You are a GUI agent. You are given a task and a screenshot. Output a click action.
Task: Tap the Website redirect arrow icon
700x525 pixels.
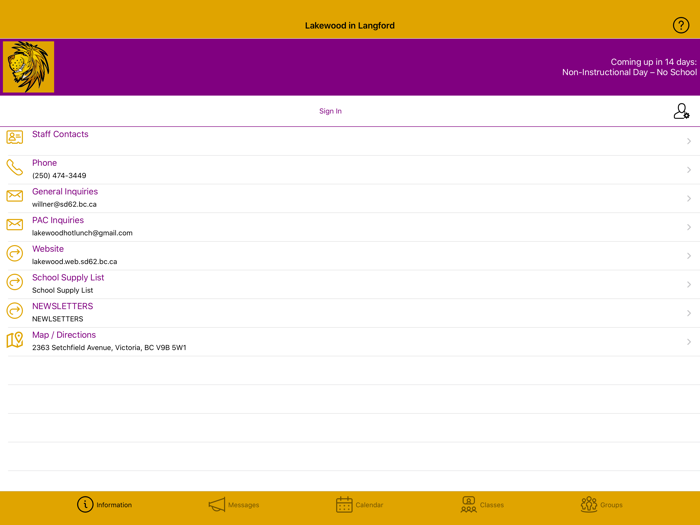15,253
